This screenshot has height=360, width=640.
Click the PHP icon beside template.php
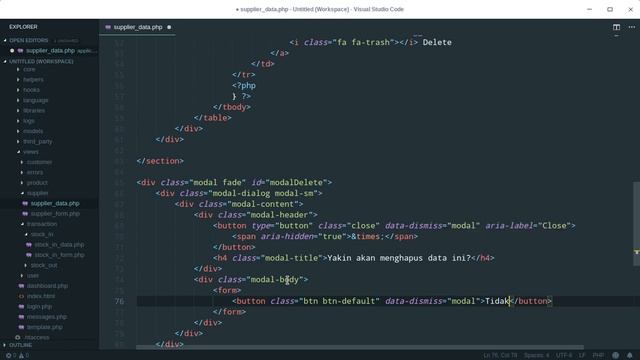[x=21, y=327]
